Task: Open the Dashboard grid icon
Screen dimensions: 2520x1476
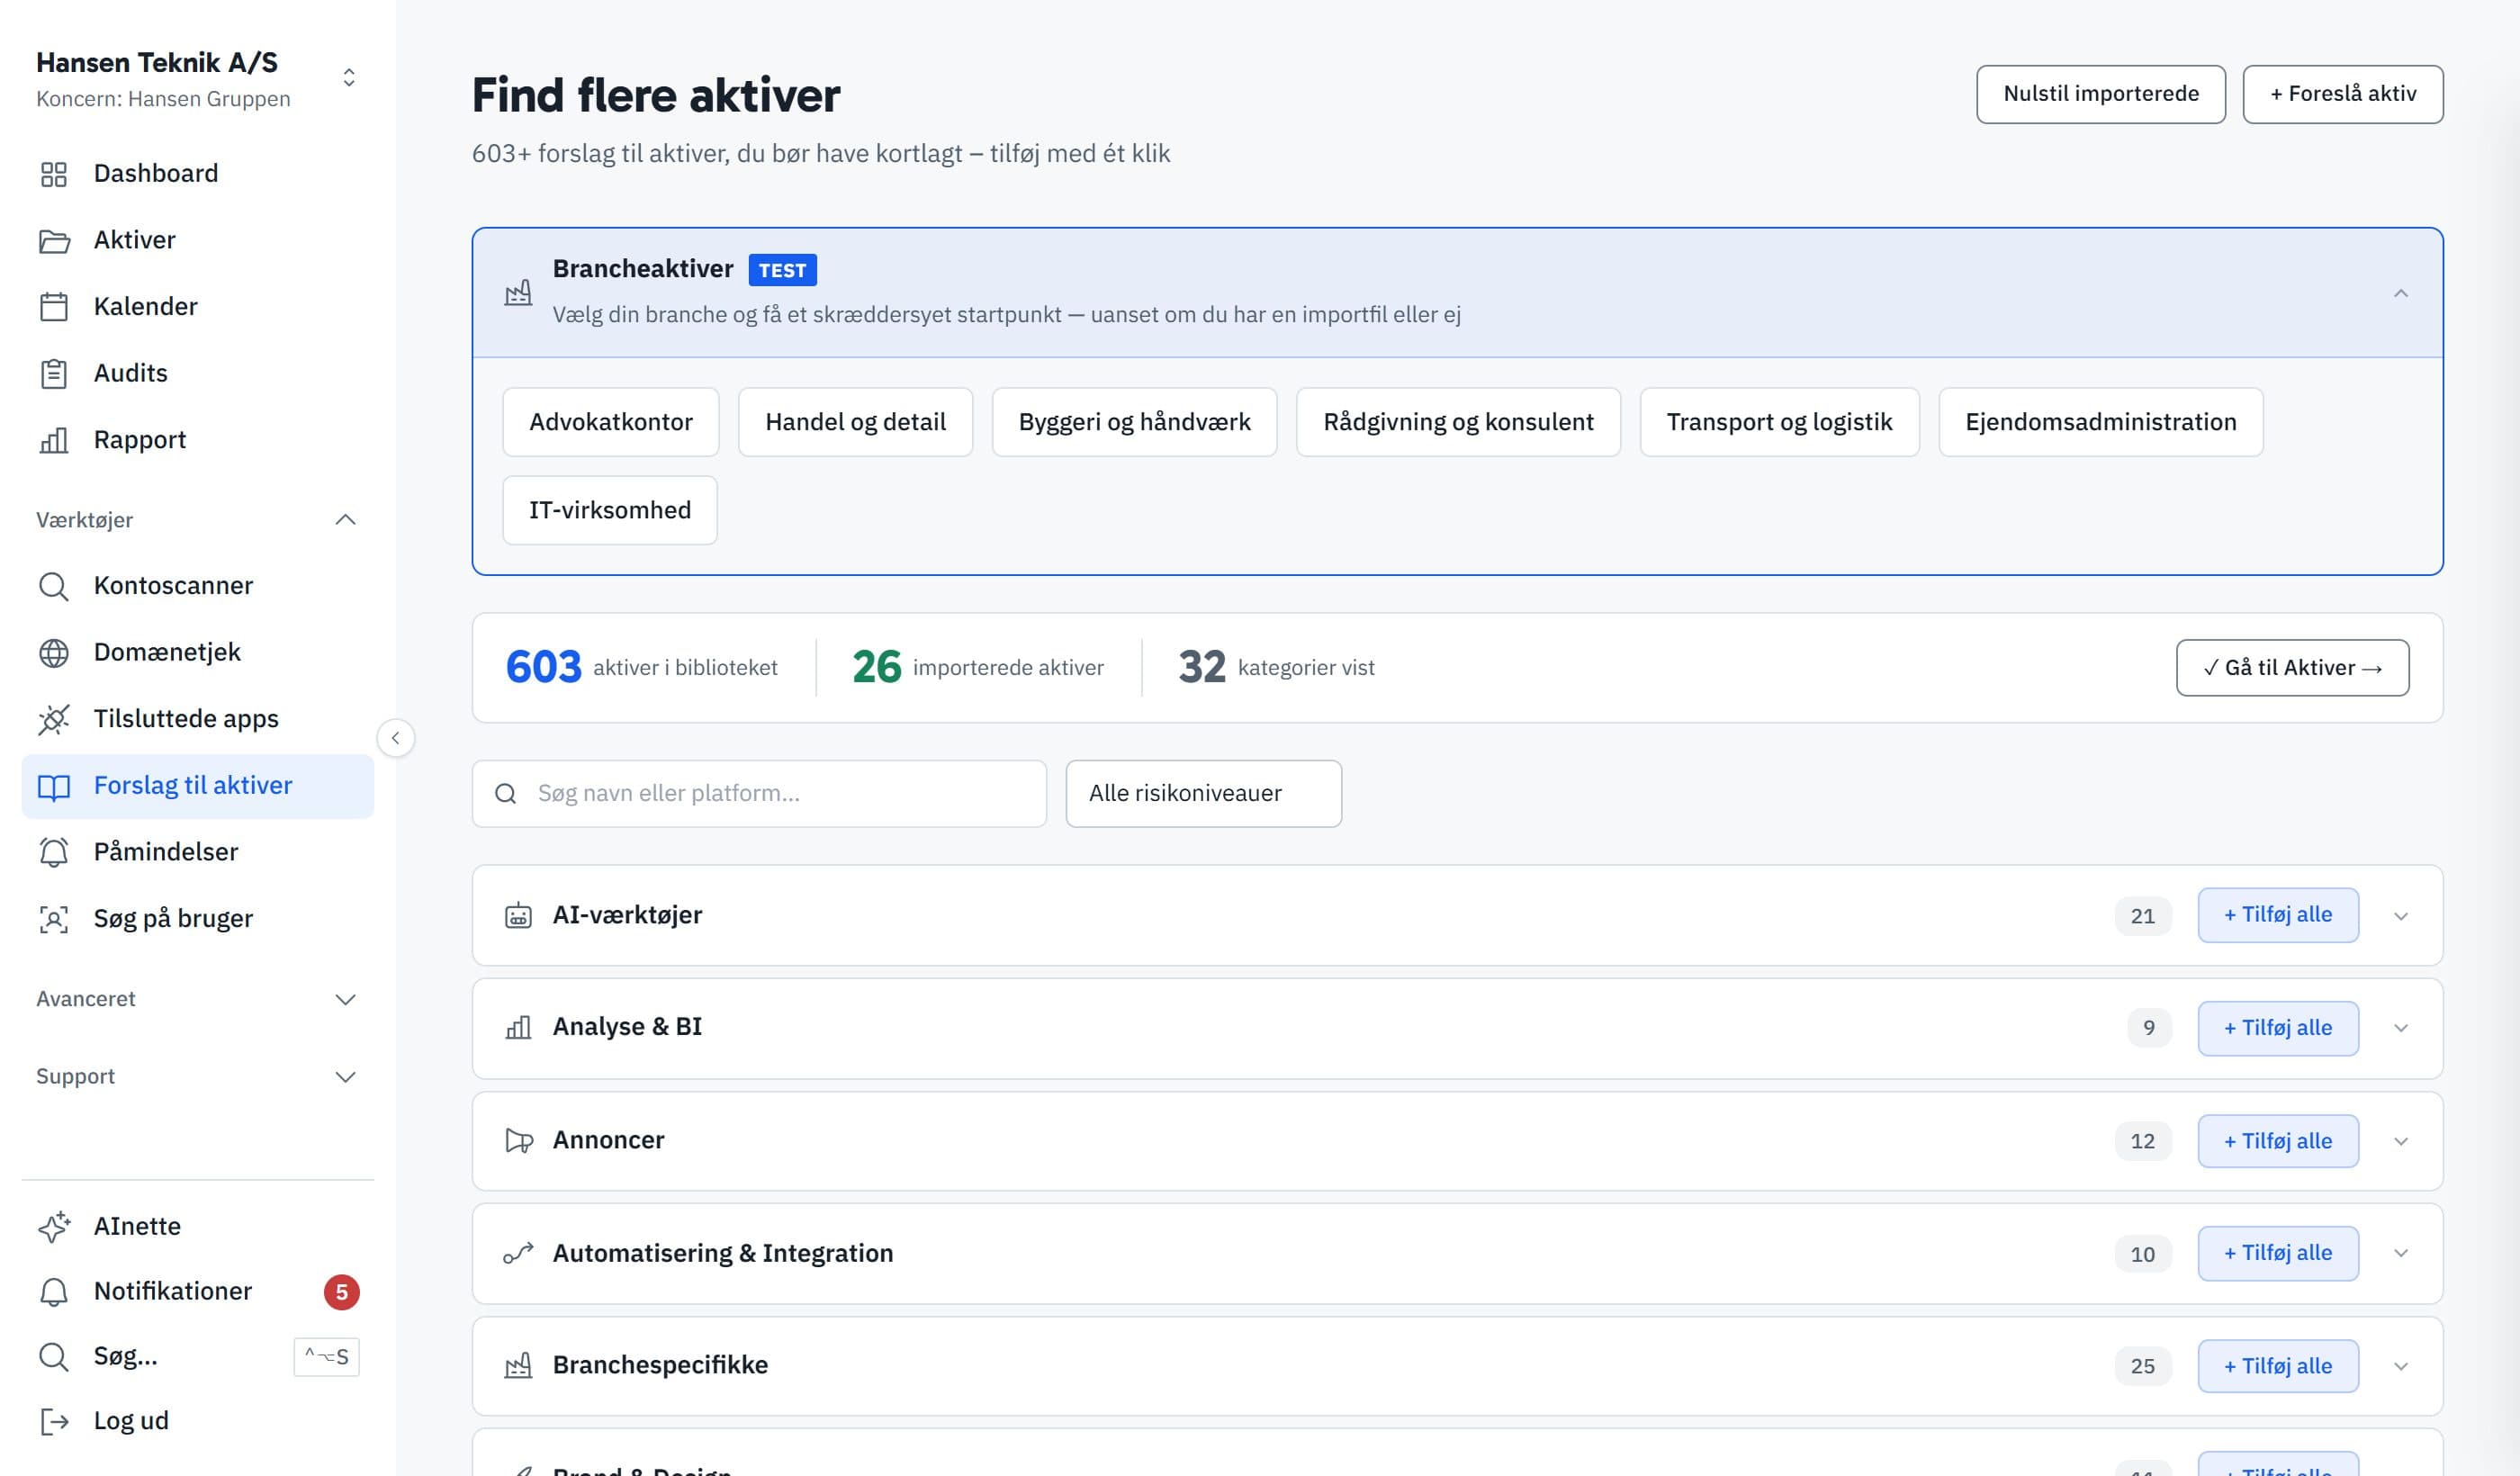Action: pyautogui.click(x=53, y=174)
